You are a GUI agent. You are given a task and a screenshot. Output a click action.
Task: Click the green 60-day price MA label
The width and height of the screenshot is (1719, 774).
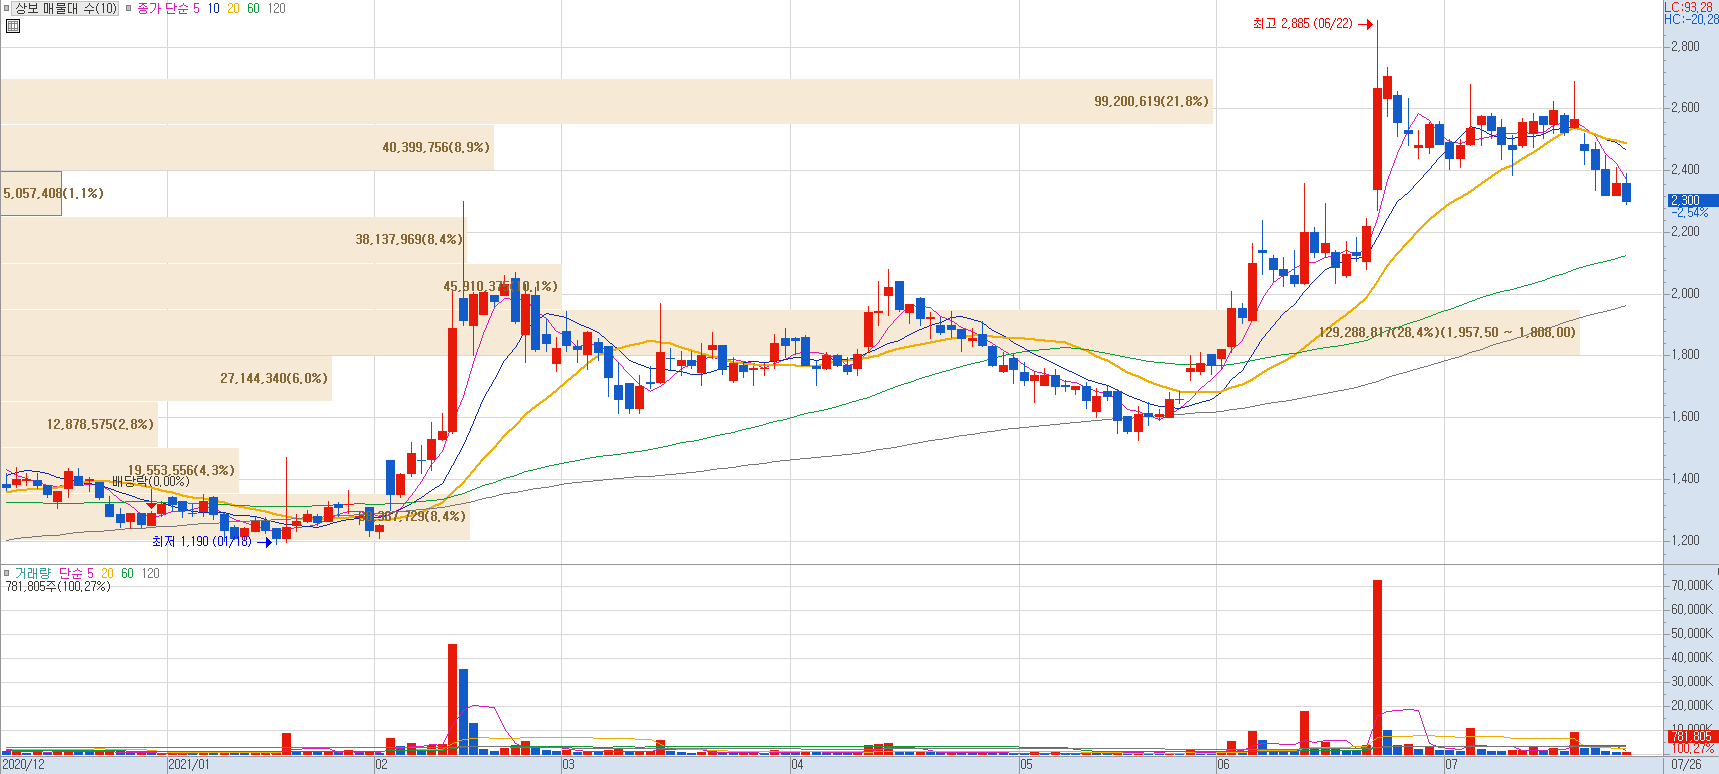click(253, 8)
